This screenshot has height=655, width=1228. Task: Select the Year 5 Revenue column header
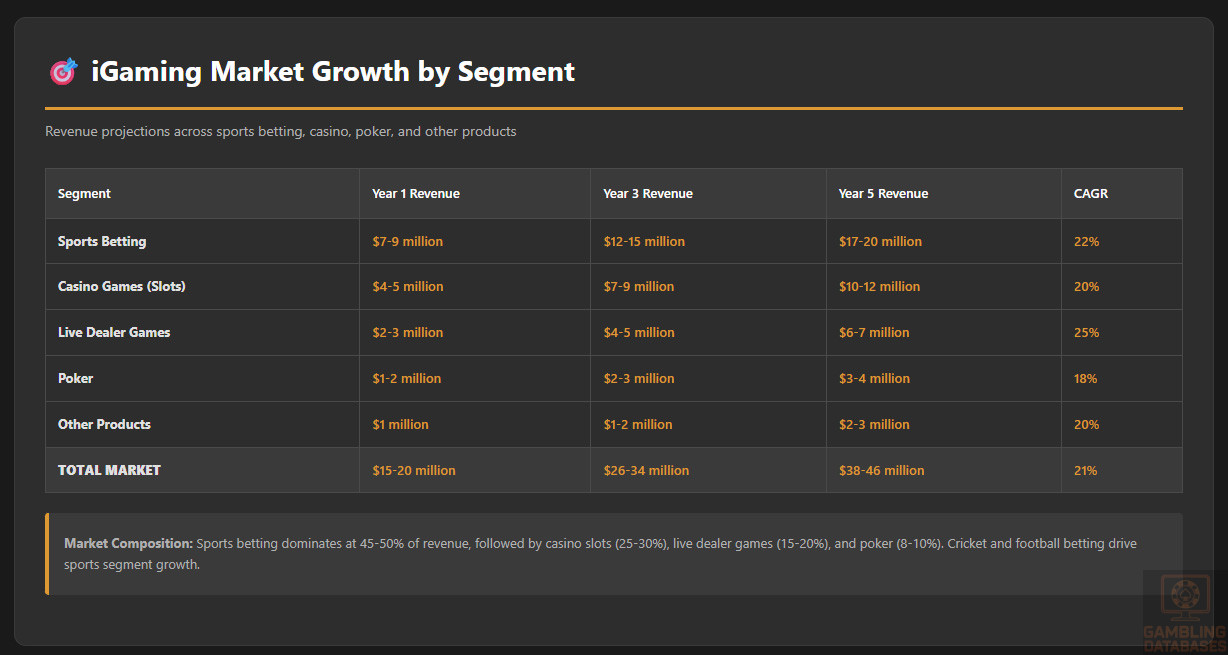pos(883,194)
